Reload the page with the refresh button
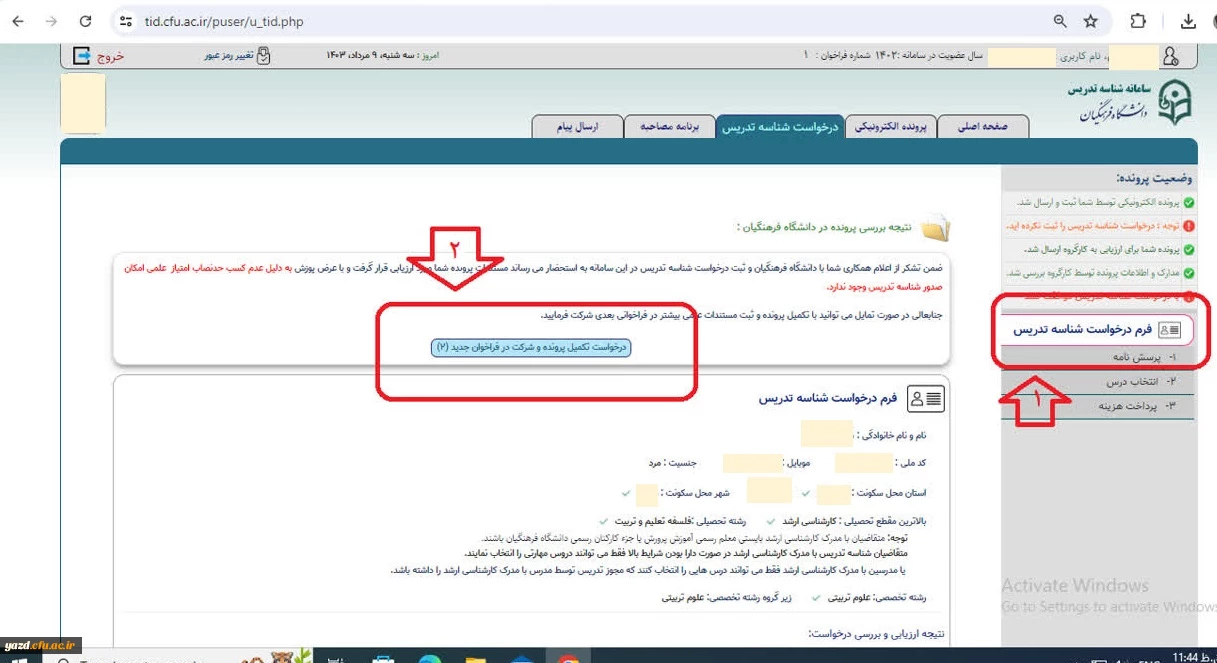1217x663 pixels. [85, 21]
